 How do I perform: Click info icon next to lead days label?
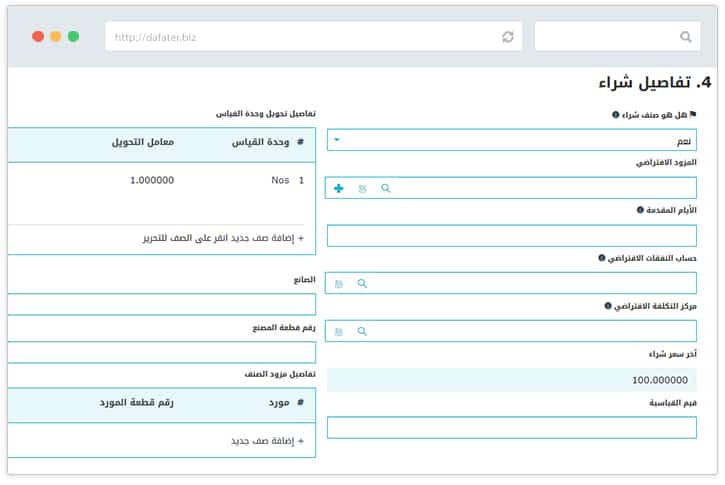coord(640,210)
